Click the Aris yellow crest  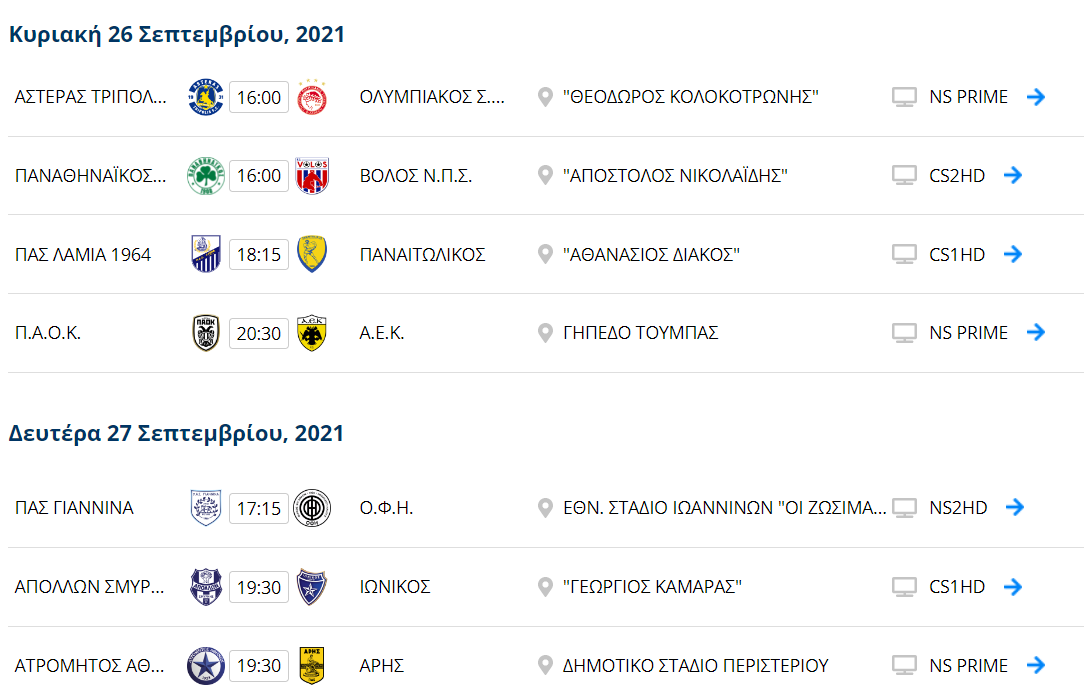(x=312, y=666)
